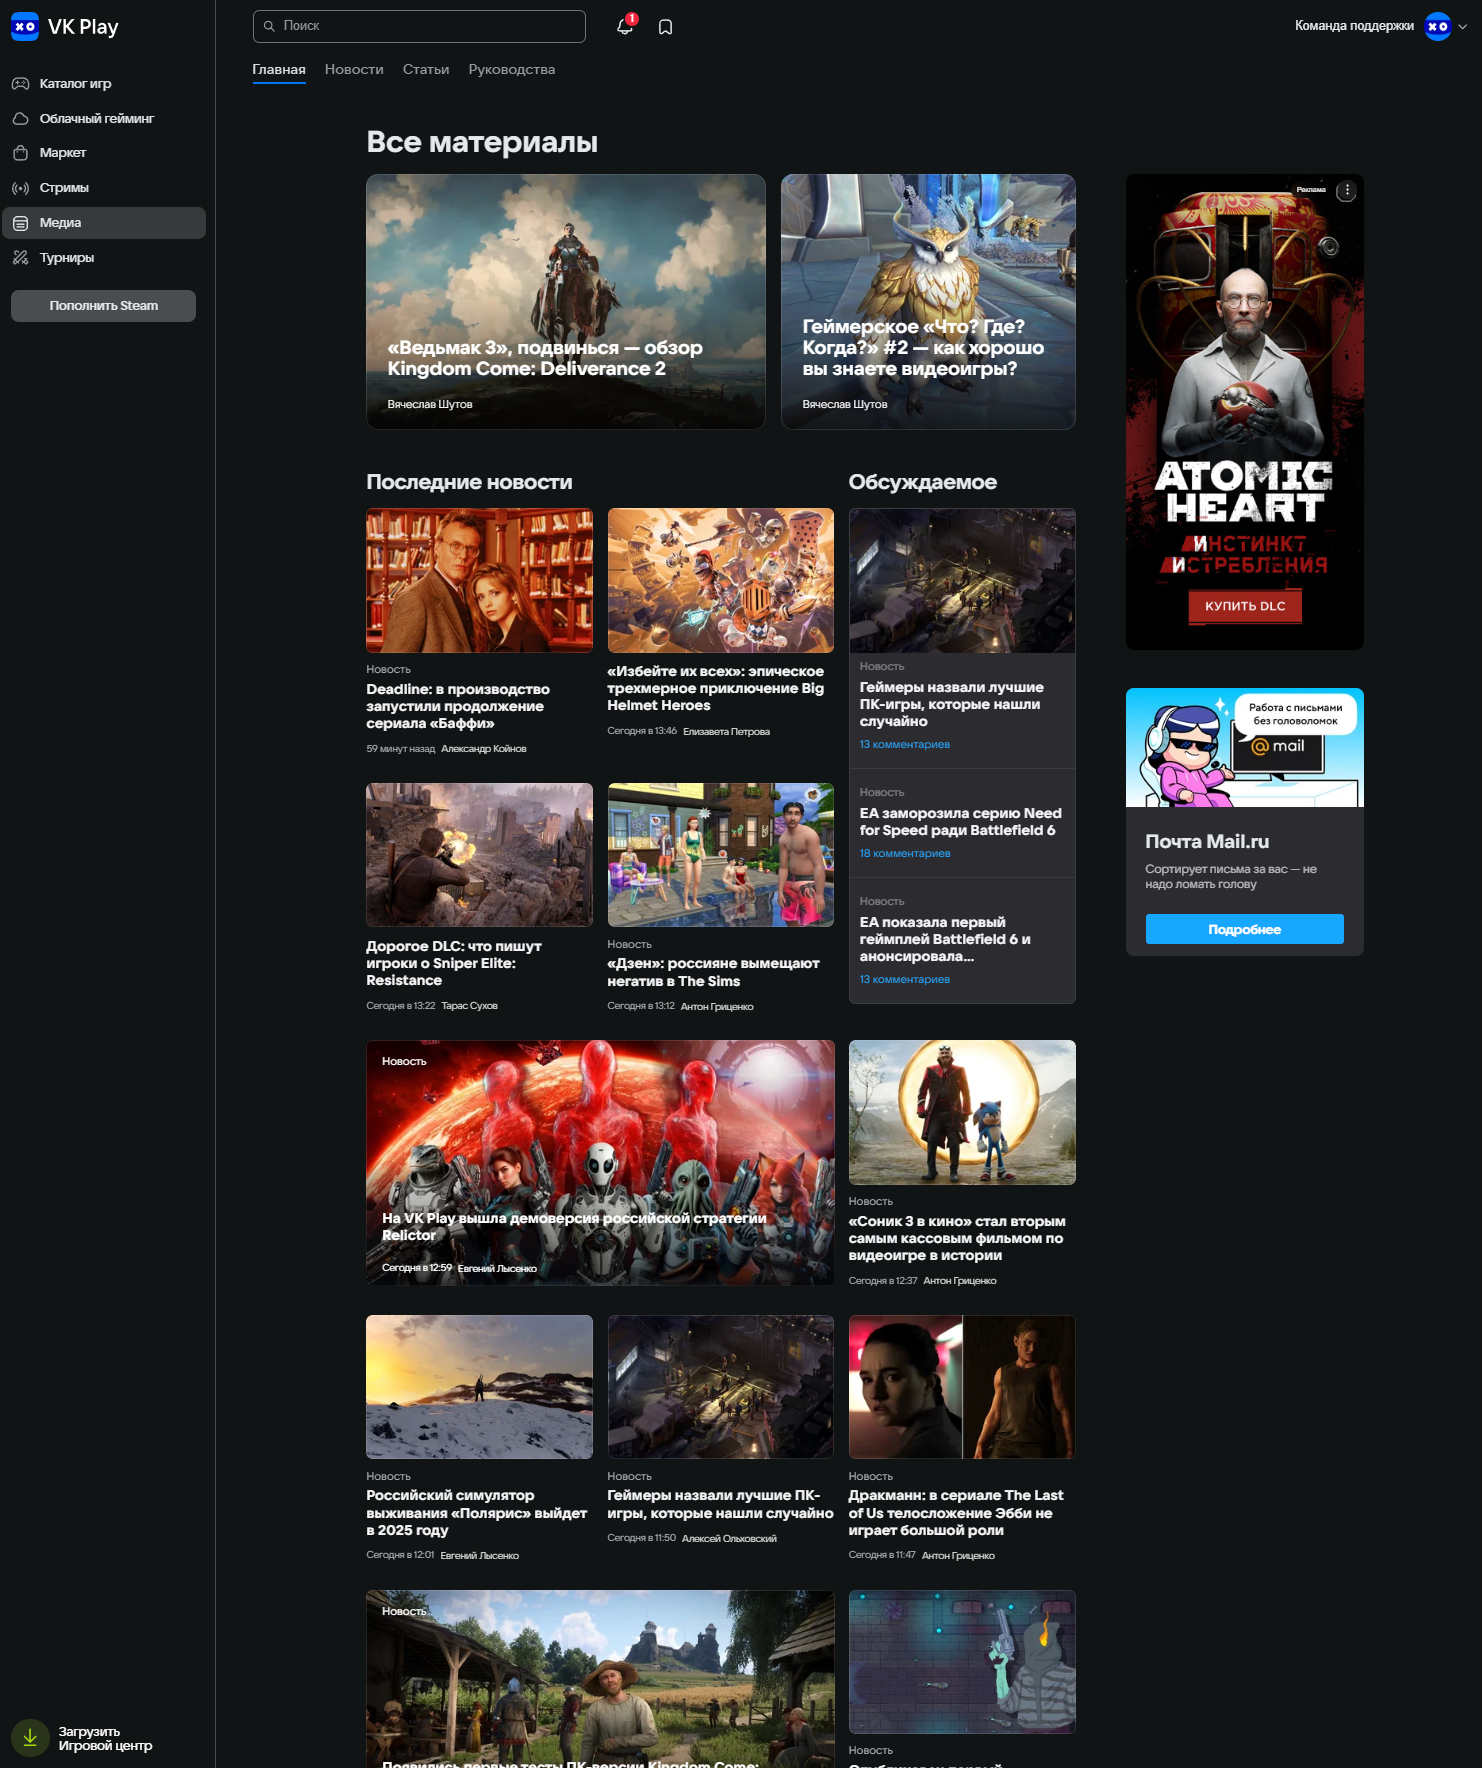Switch to the Новости tab
Viewport: 1482px width, 1768px height.
pos(354,70)
